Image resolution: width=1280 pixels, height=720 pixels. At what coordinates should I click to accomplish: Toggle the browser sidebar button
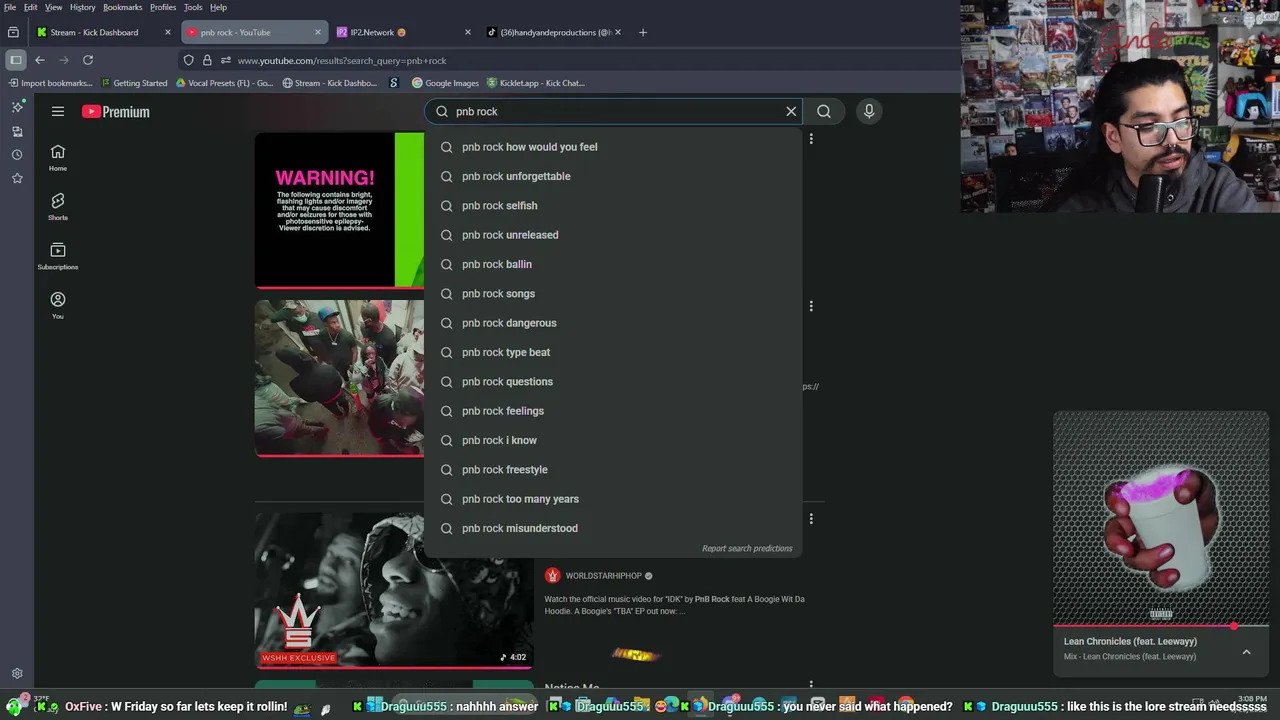coord(15,60)
